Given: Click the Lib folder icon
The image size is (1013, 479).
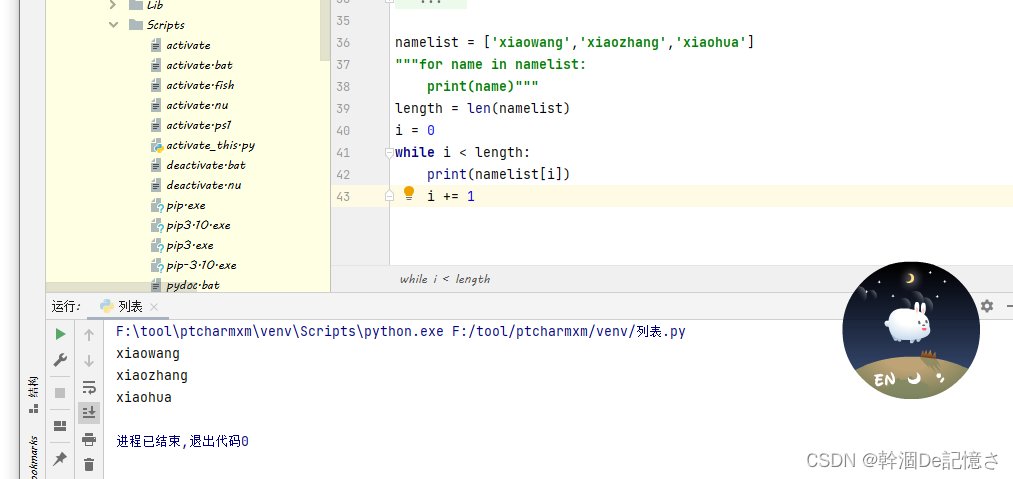Looking at the screenshot, I should 135,5.
